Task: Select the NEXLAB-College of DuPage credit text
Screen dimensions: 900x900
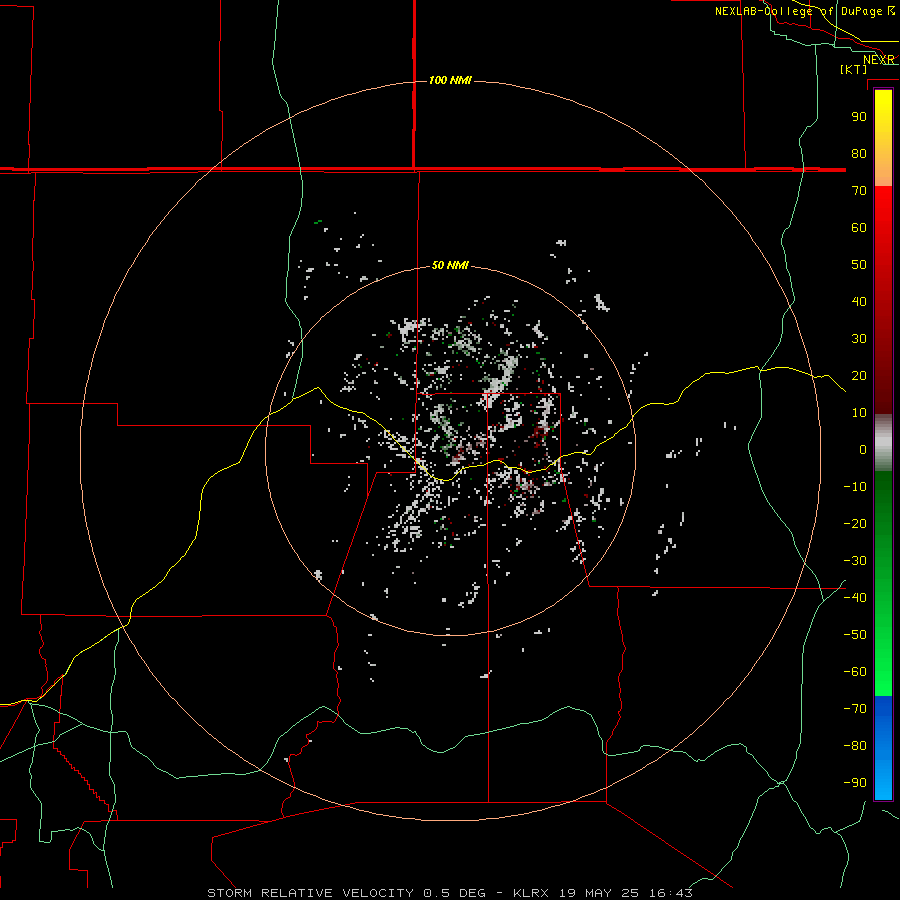Action: point(804,11)
